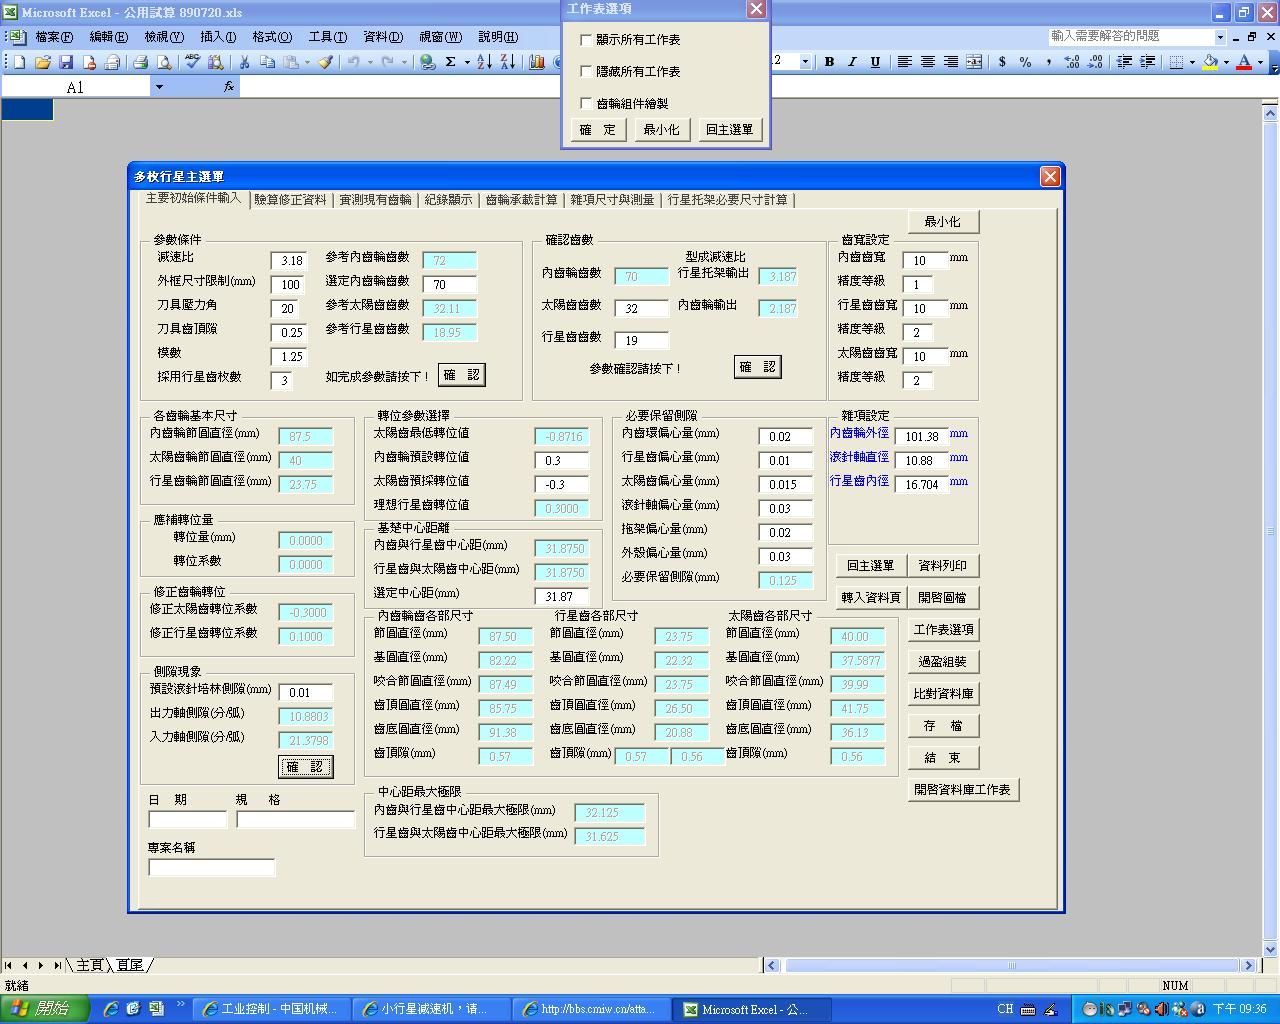
Task: Sort descending with the Z-A icon
Action: coord(507,62)
